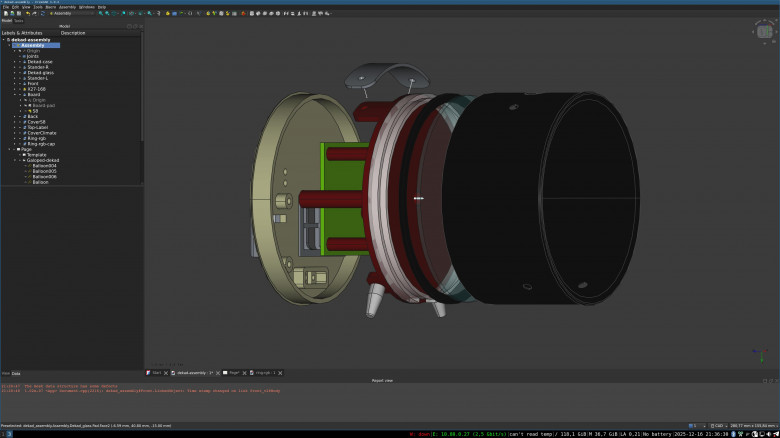This screenshot has height=438, width=780.
Task: Click the New document toolbar icon
Action: click(5, 13)
